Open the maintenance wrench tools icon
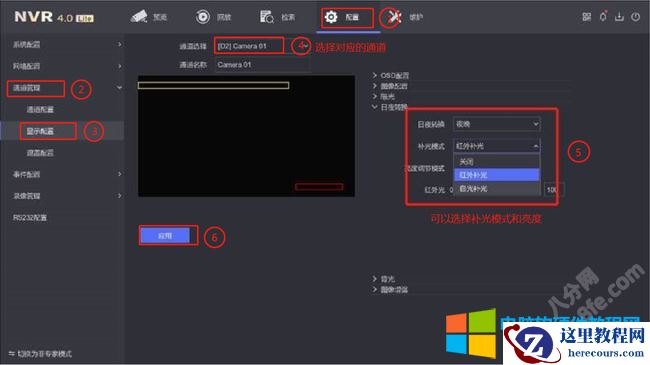The image size is (650, 365). click(x=394, y=17)
